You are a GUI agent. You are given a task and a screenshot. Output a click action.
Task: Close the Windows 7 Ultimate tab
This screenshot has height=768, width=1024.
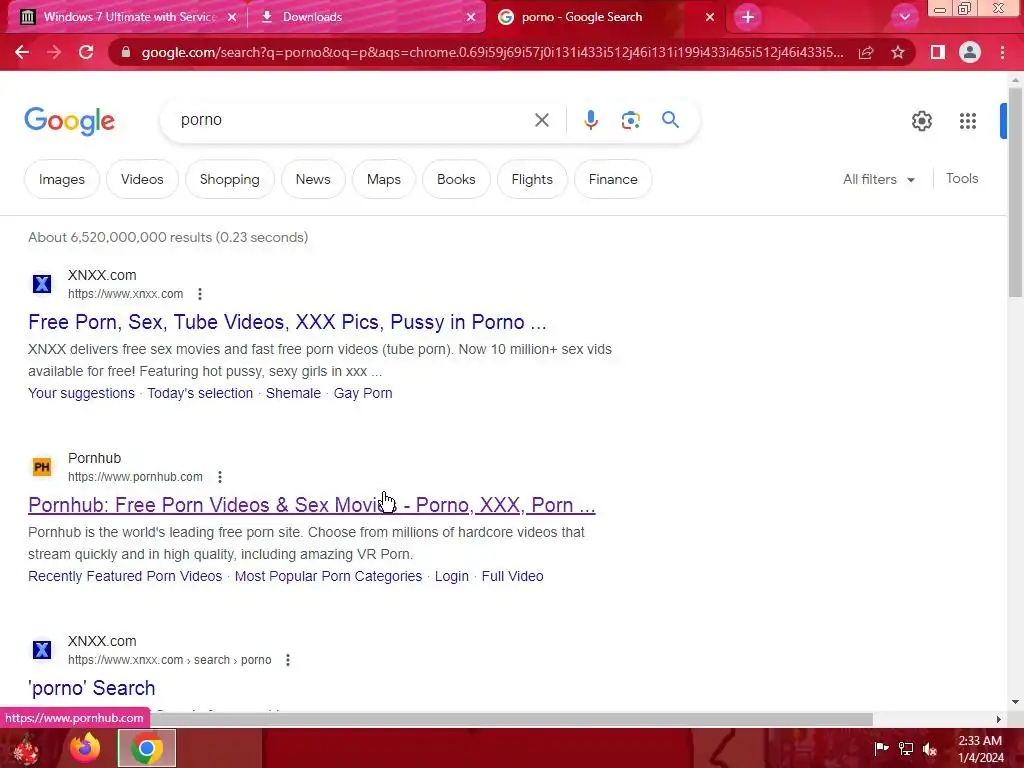[232, 17]
